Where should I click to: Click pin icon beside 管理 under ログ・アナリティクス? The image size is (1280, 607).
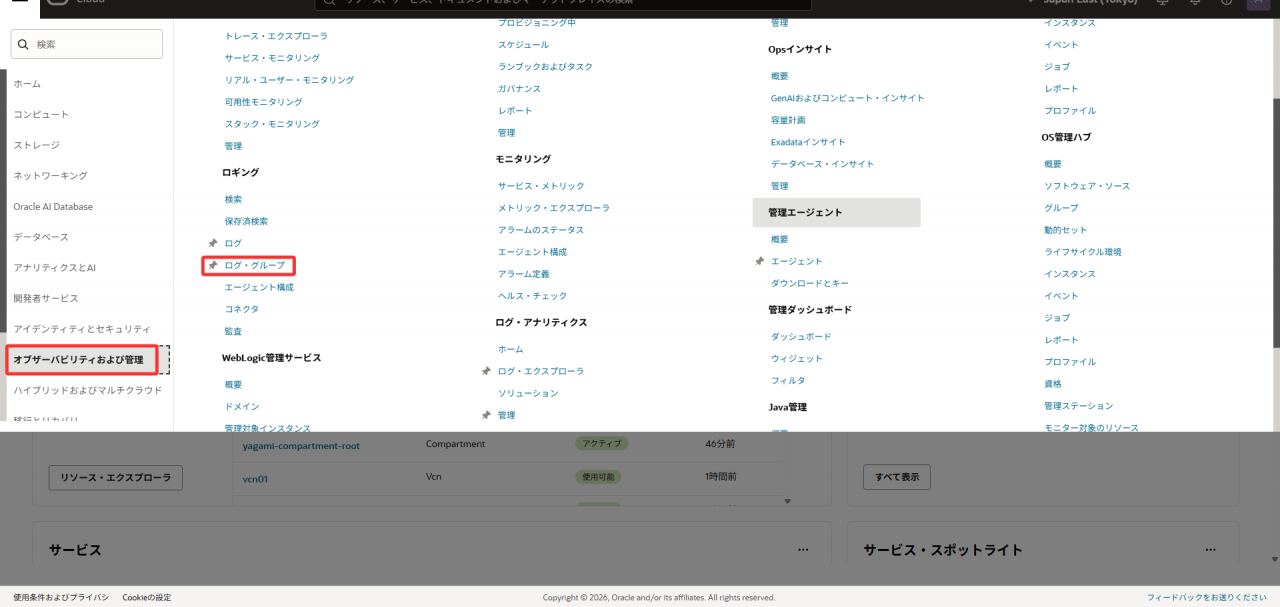pyautogui.click(x=486, y=415)
